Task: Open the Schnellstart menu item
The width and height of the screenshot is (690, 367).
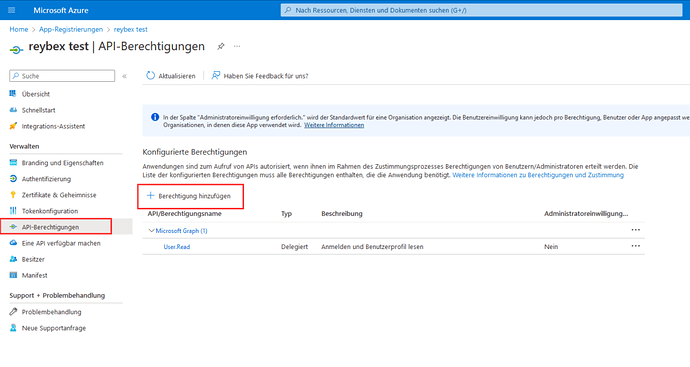Action: coord(39,110)
